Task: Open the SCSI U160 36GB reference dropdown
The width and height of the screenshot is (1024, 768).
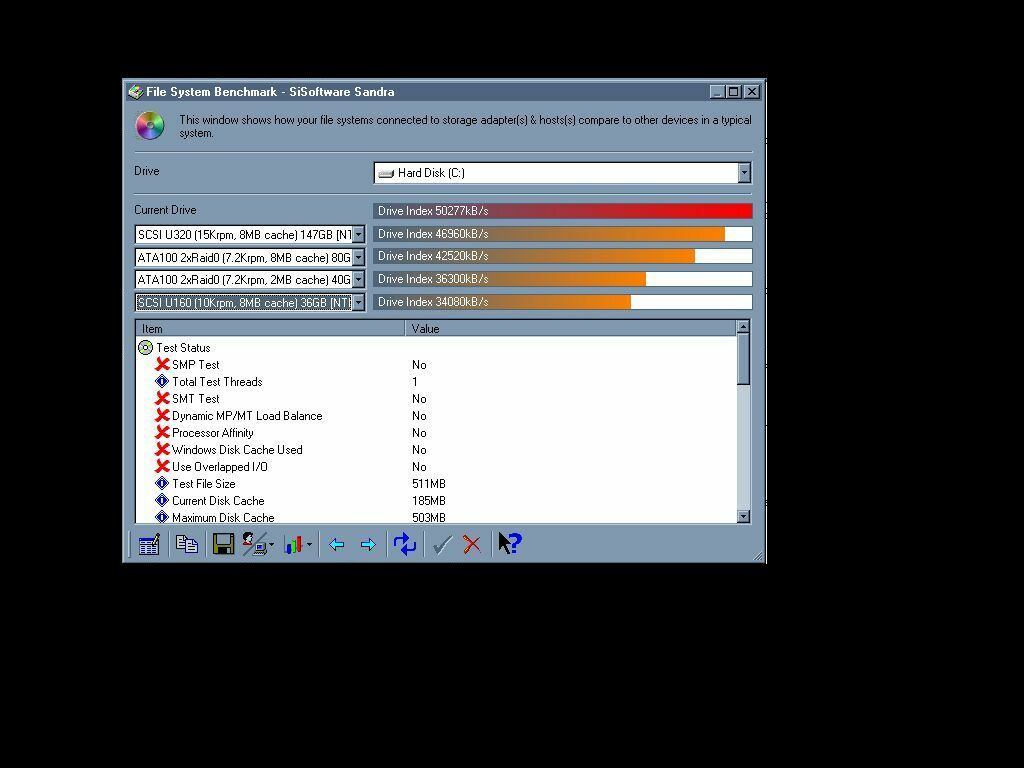Action: click(x=359, y=302)
